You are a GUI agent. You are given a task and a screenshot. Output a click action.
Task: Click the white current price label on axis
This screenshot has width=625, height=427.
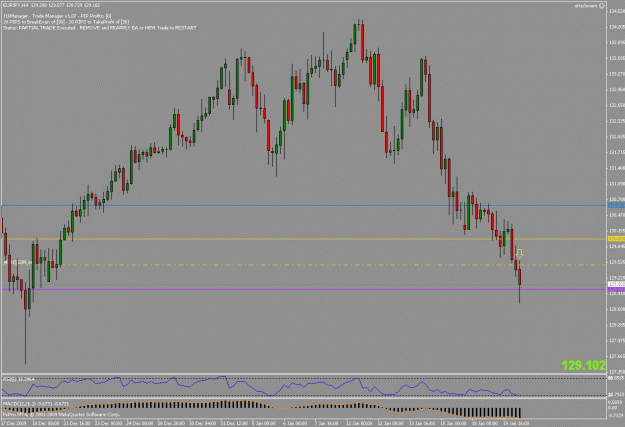[616, 284]
